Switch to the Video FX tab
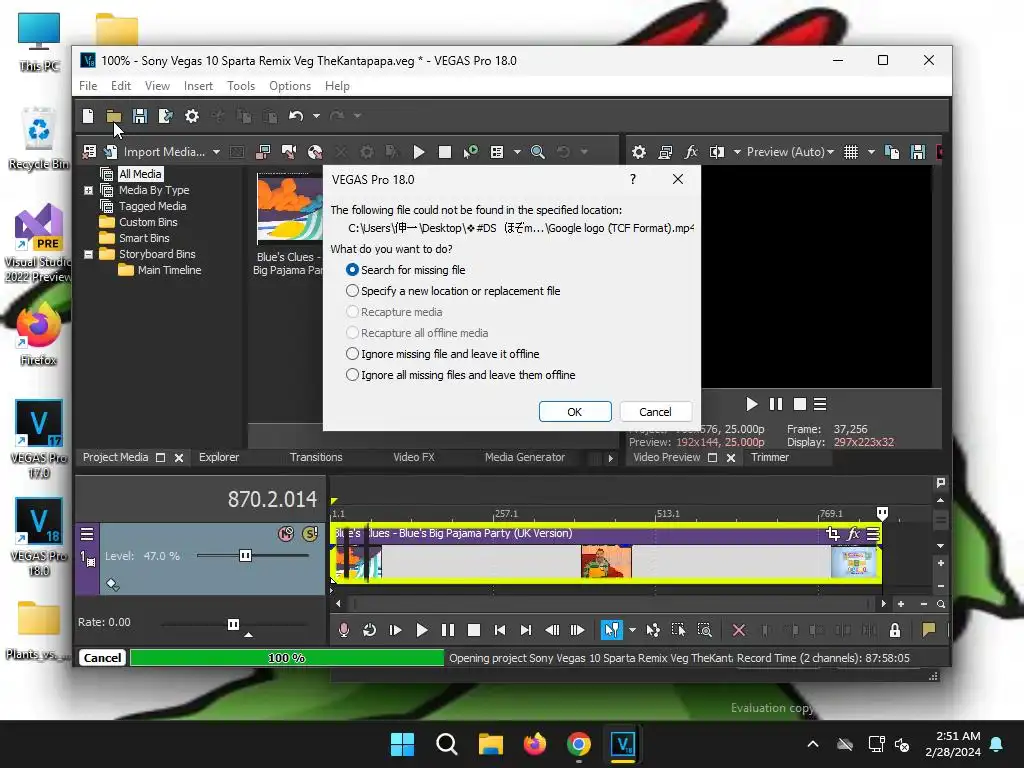1024x768 pixels. (413, 457)
